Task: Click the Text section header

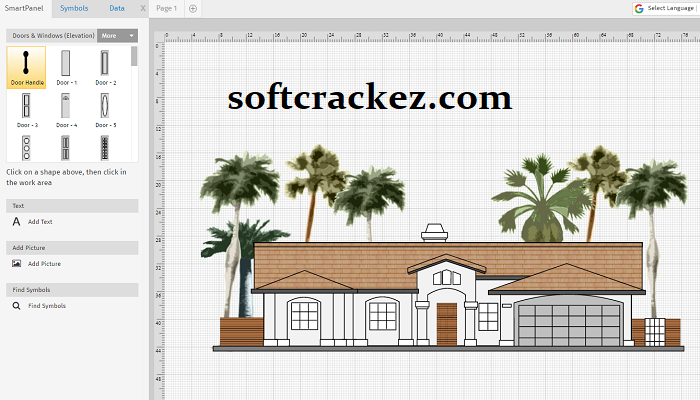Action: (72, 206)
